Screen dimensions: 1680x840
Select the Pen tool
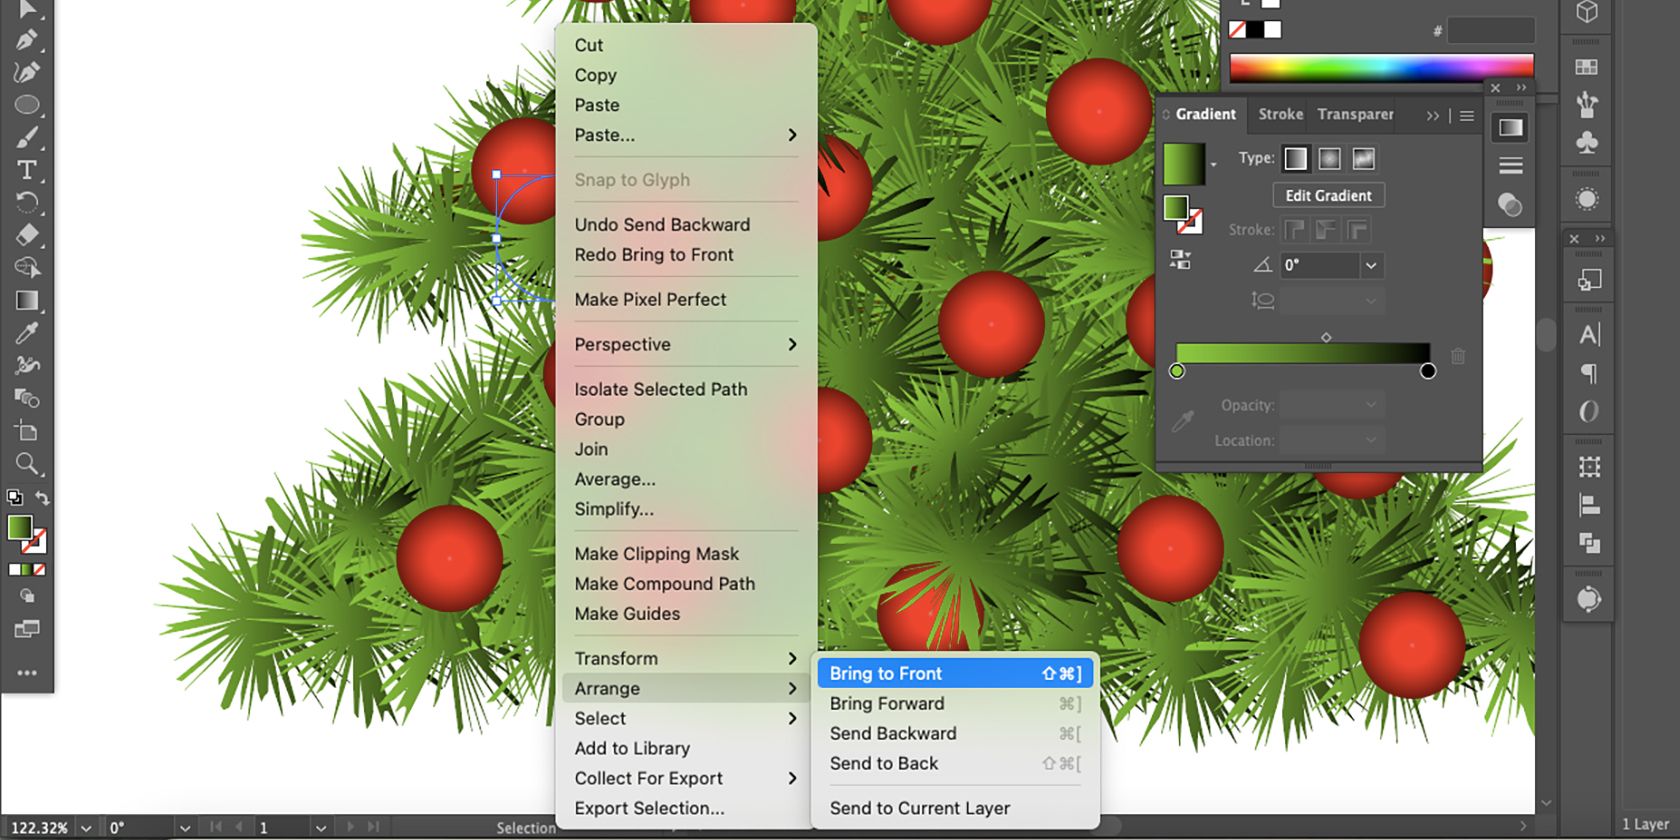[x=26, y=40]
